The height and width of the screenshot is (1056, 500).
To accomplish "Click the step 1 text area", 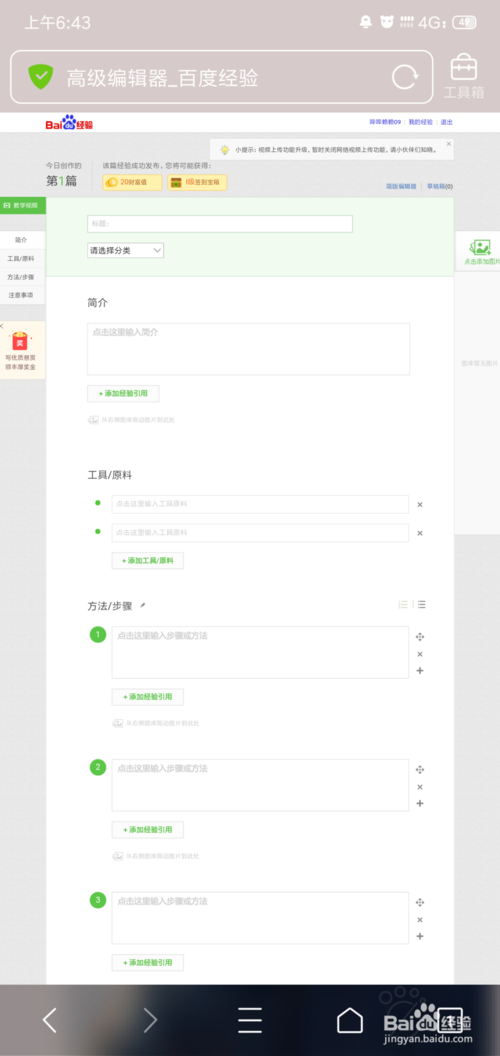I will coord(260,653).
